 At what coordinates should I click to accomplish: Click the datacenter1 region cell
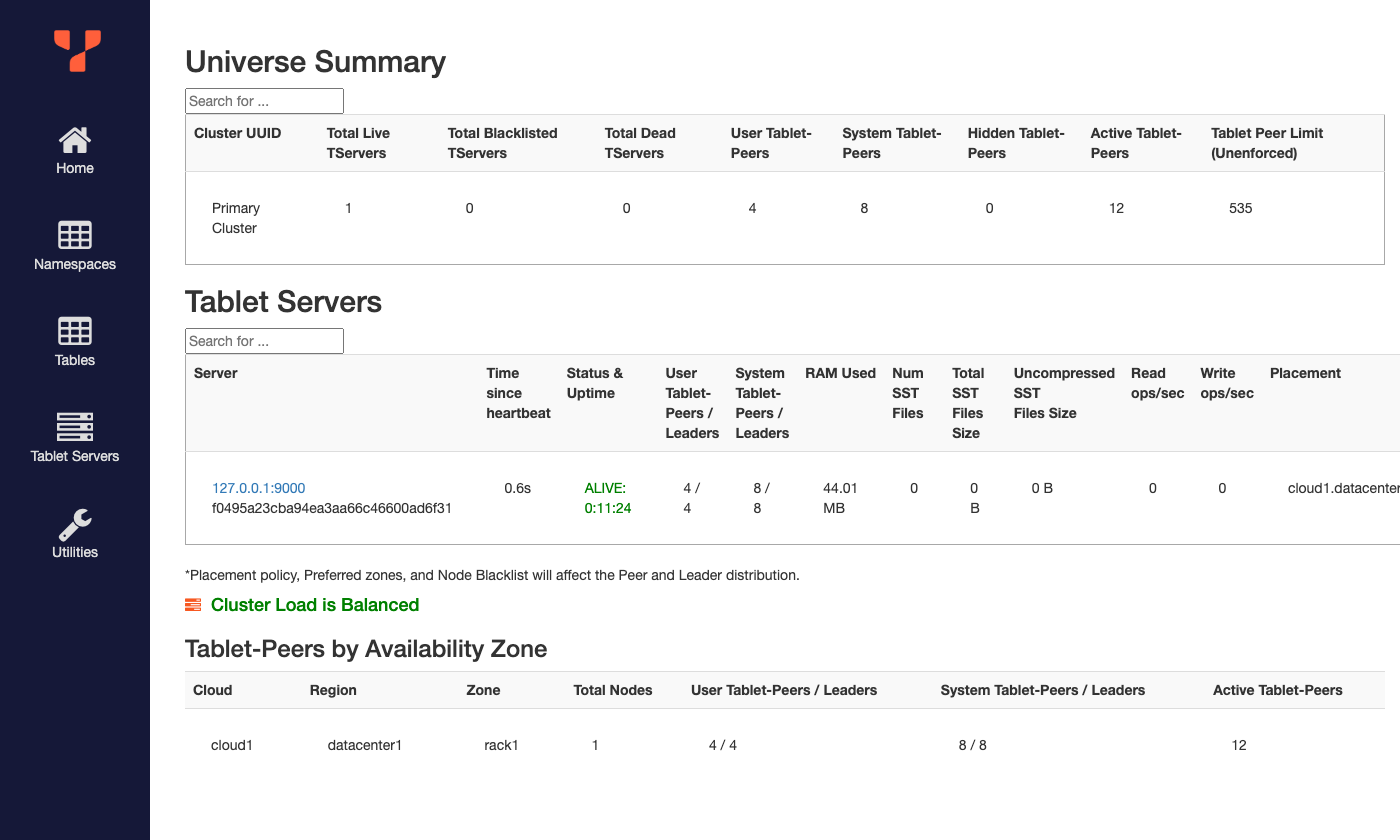click(x=365, y=745)
